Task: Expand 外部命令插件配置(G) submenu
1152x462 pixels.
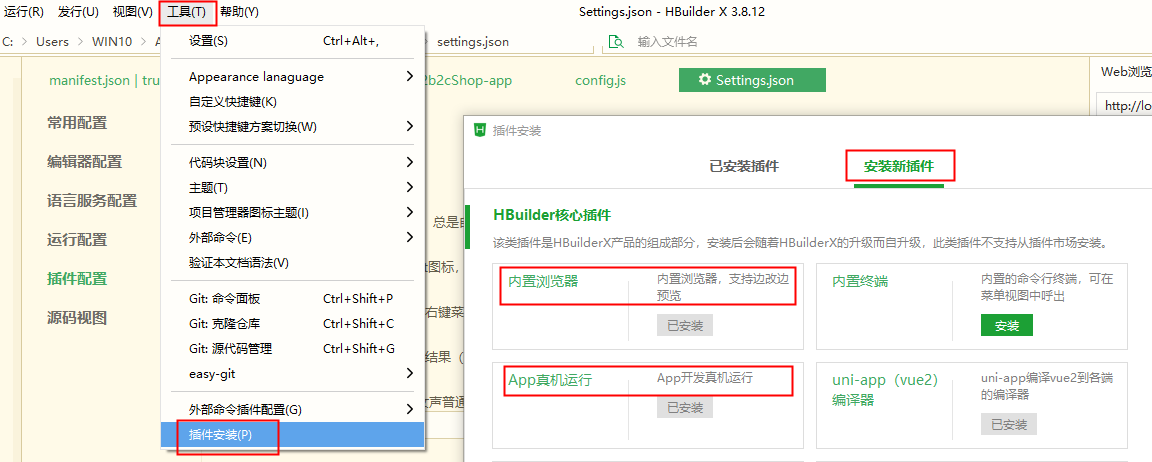Action: coord(292,409)
